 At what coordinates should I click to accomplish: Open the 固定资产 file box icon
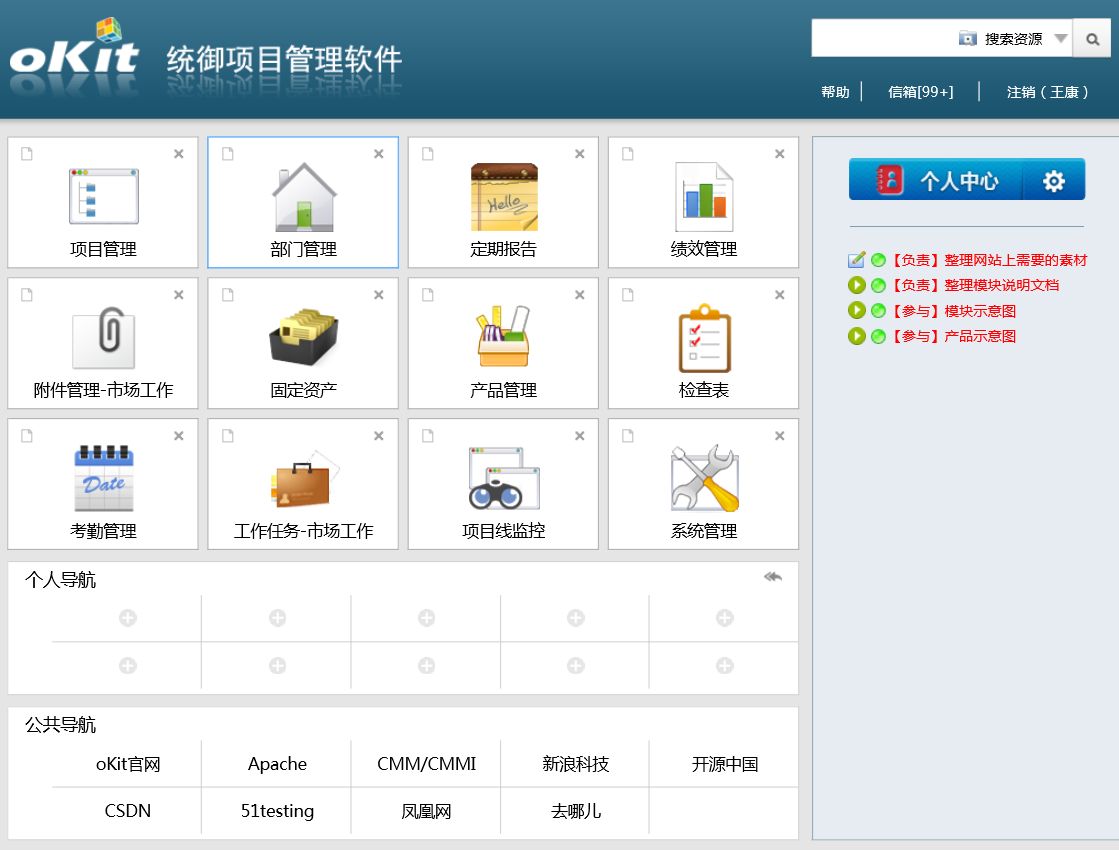(x=304, y=338)
